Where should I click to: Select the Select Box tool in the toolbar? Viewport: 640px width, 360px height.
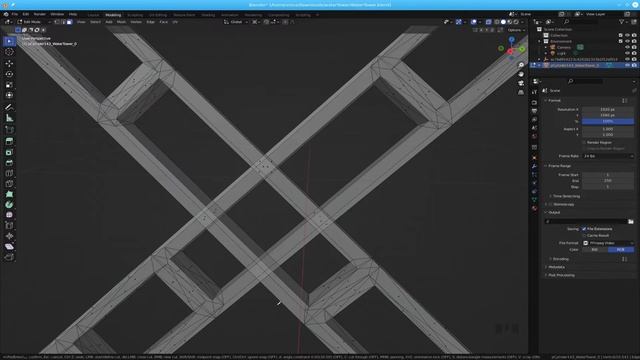[9, 41]
